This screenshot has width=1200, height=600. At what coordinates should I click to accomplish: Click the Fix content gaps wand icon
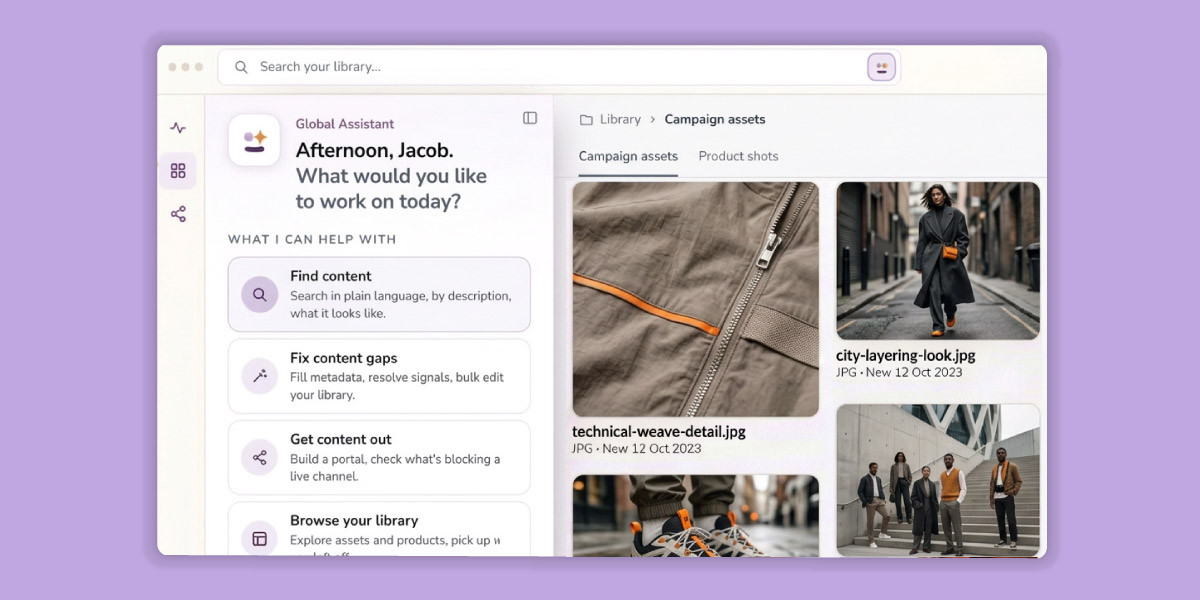point(260,376)
